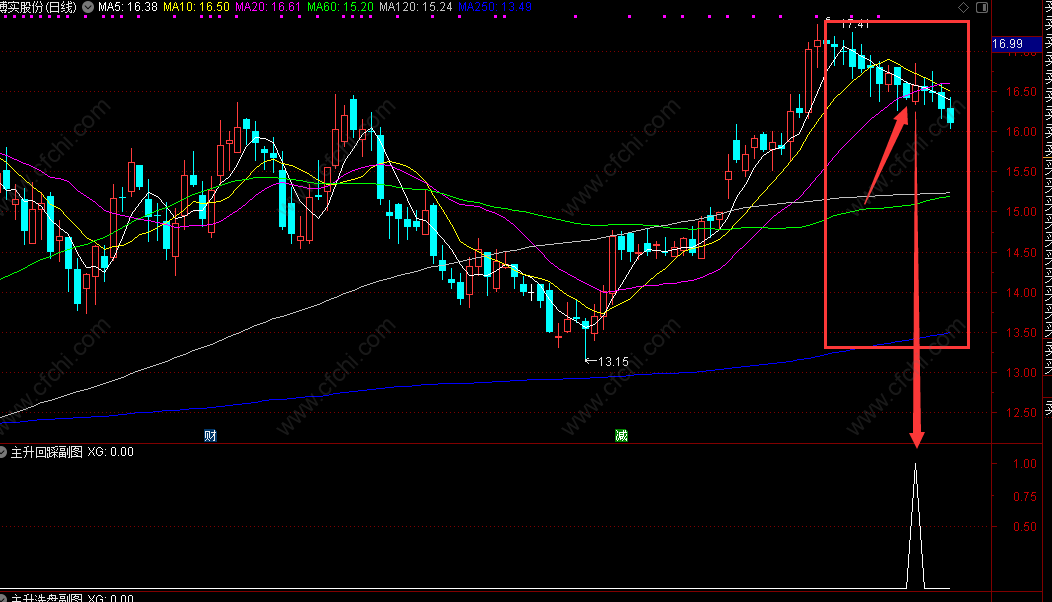Select the MA20: 16.61 label

[x=268, y=7]
